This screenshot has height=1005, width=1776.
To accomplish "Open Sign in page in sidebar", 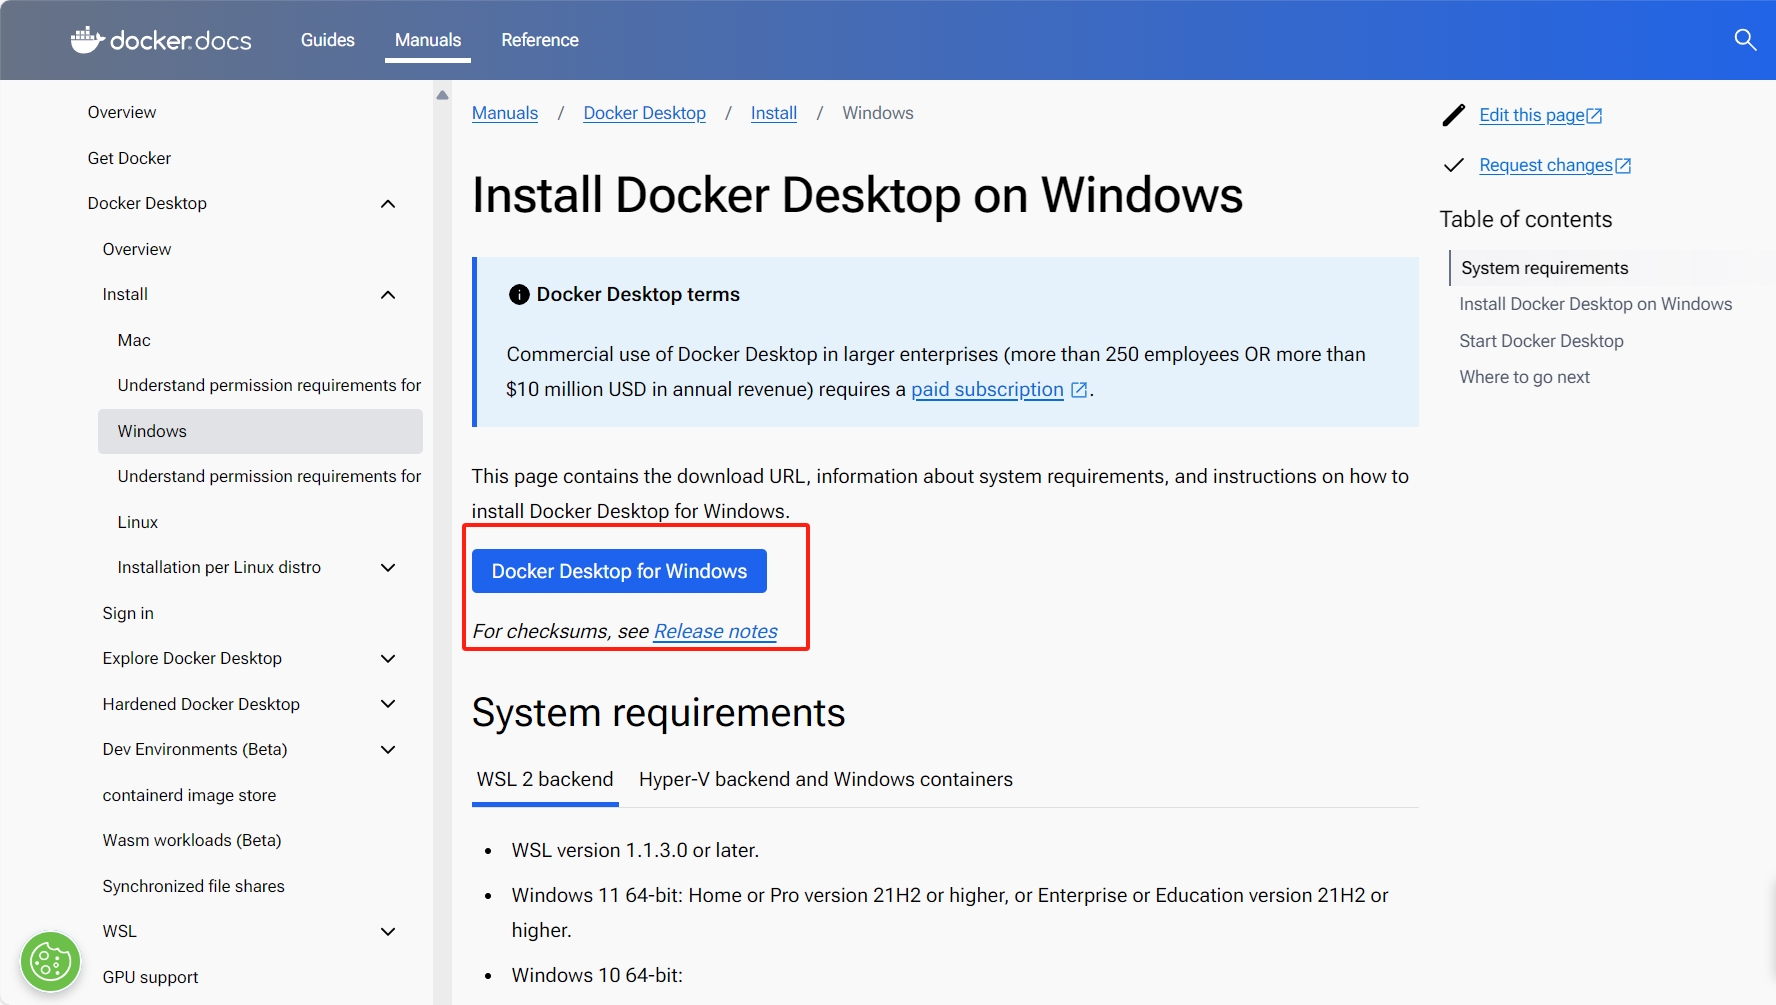I will (128, 613).
